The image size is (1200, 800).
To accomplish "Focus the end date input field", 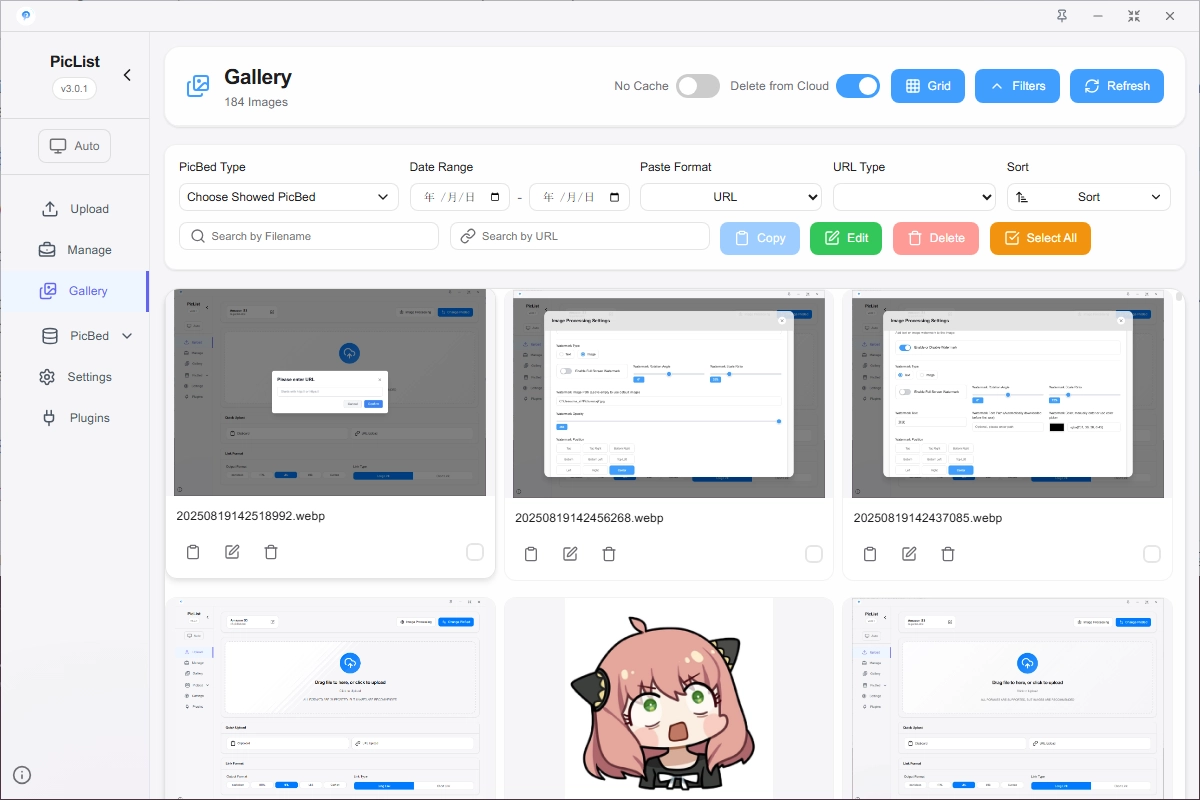I will pyautogui.click(x=580, y=197).
